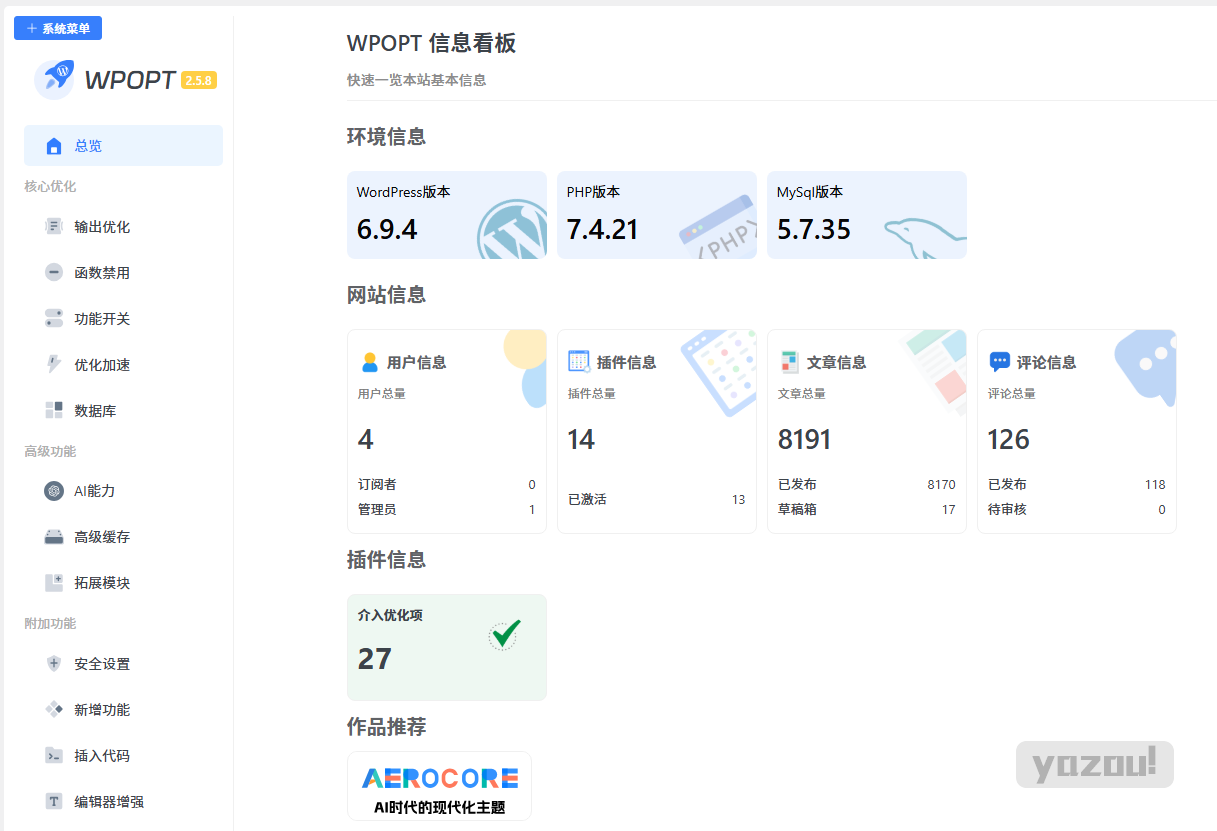This screenshot has height=831, width=1217.
Task: Click the 文章信息 document icon
Action: 789,362
